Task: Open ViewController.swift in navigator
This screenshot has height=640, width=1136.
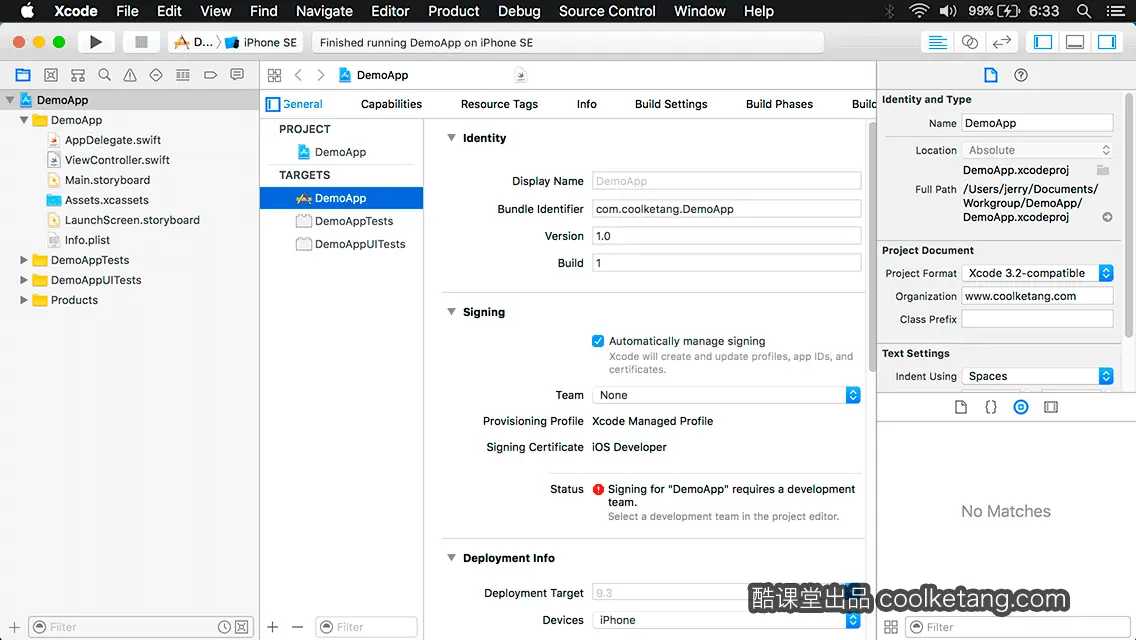Action: coord(117,160)
